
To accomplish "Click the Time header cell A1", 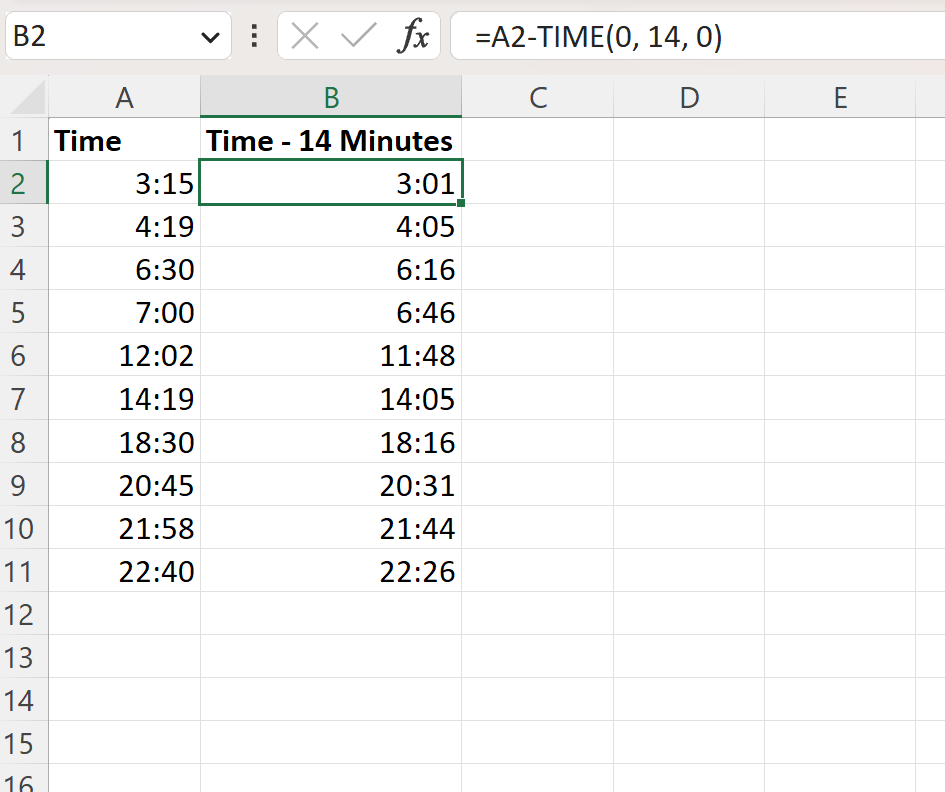I will (124, 140).
